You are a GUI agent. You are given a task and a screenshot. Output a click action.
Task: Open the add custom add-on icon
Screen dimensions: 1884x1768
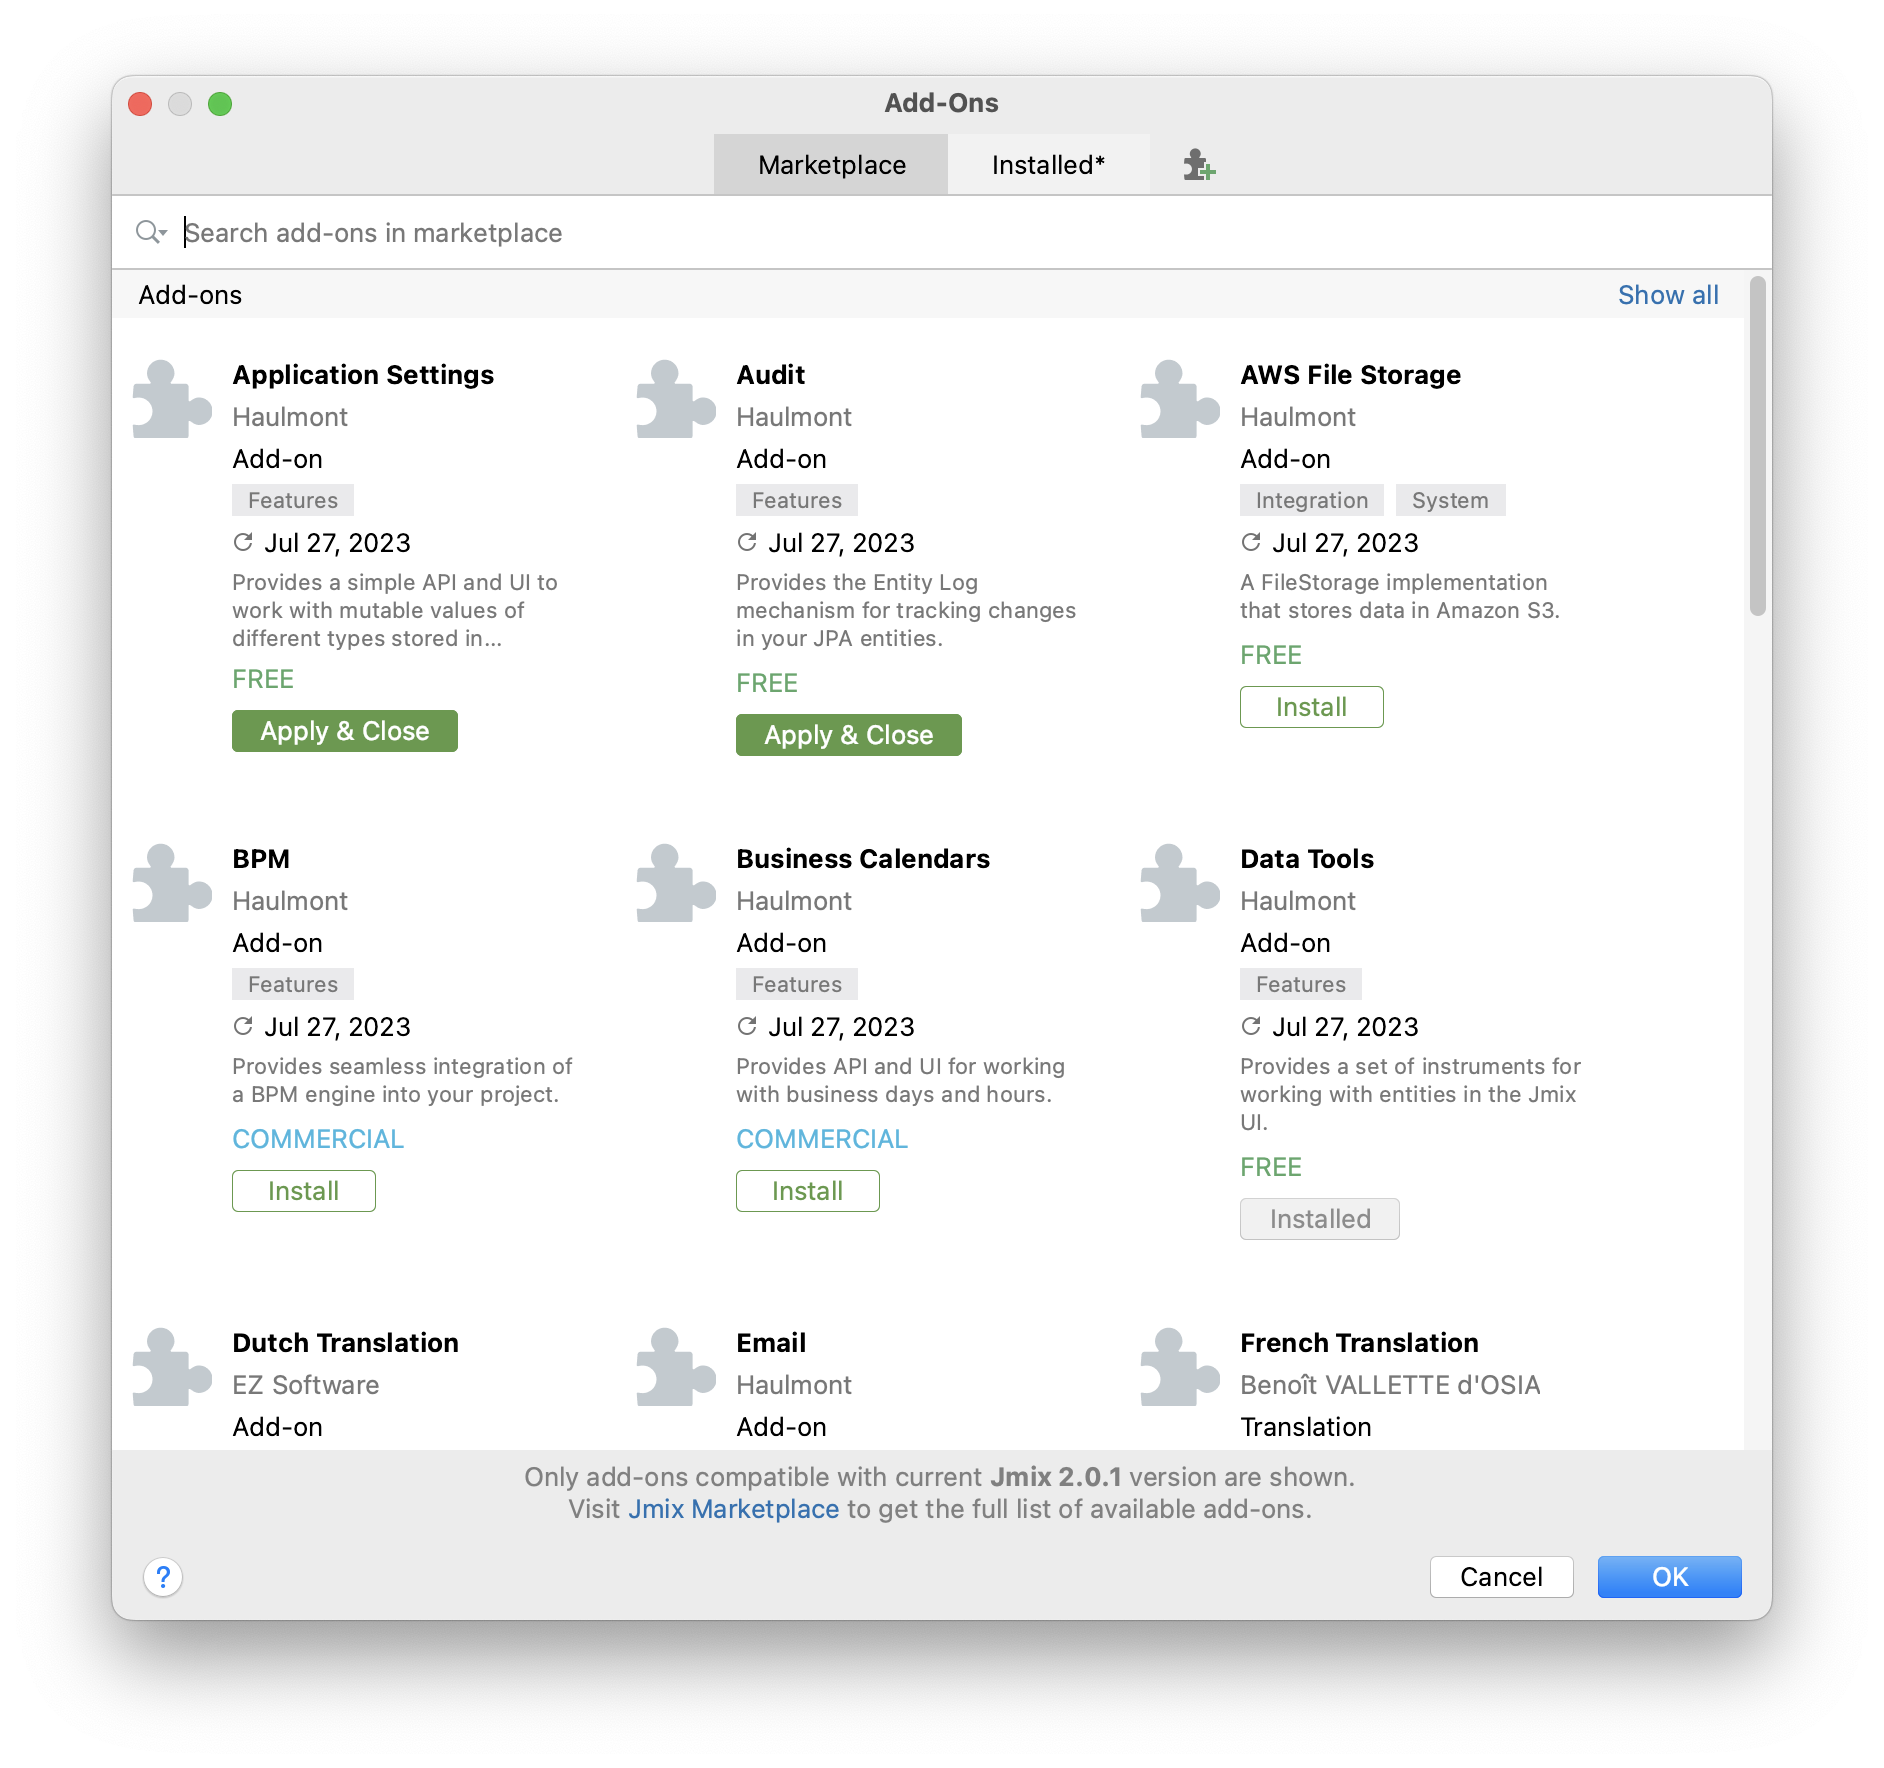point(1198,165)
